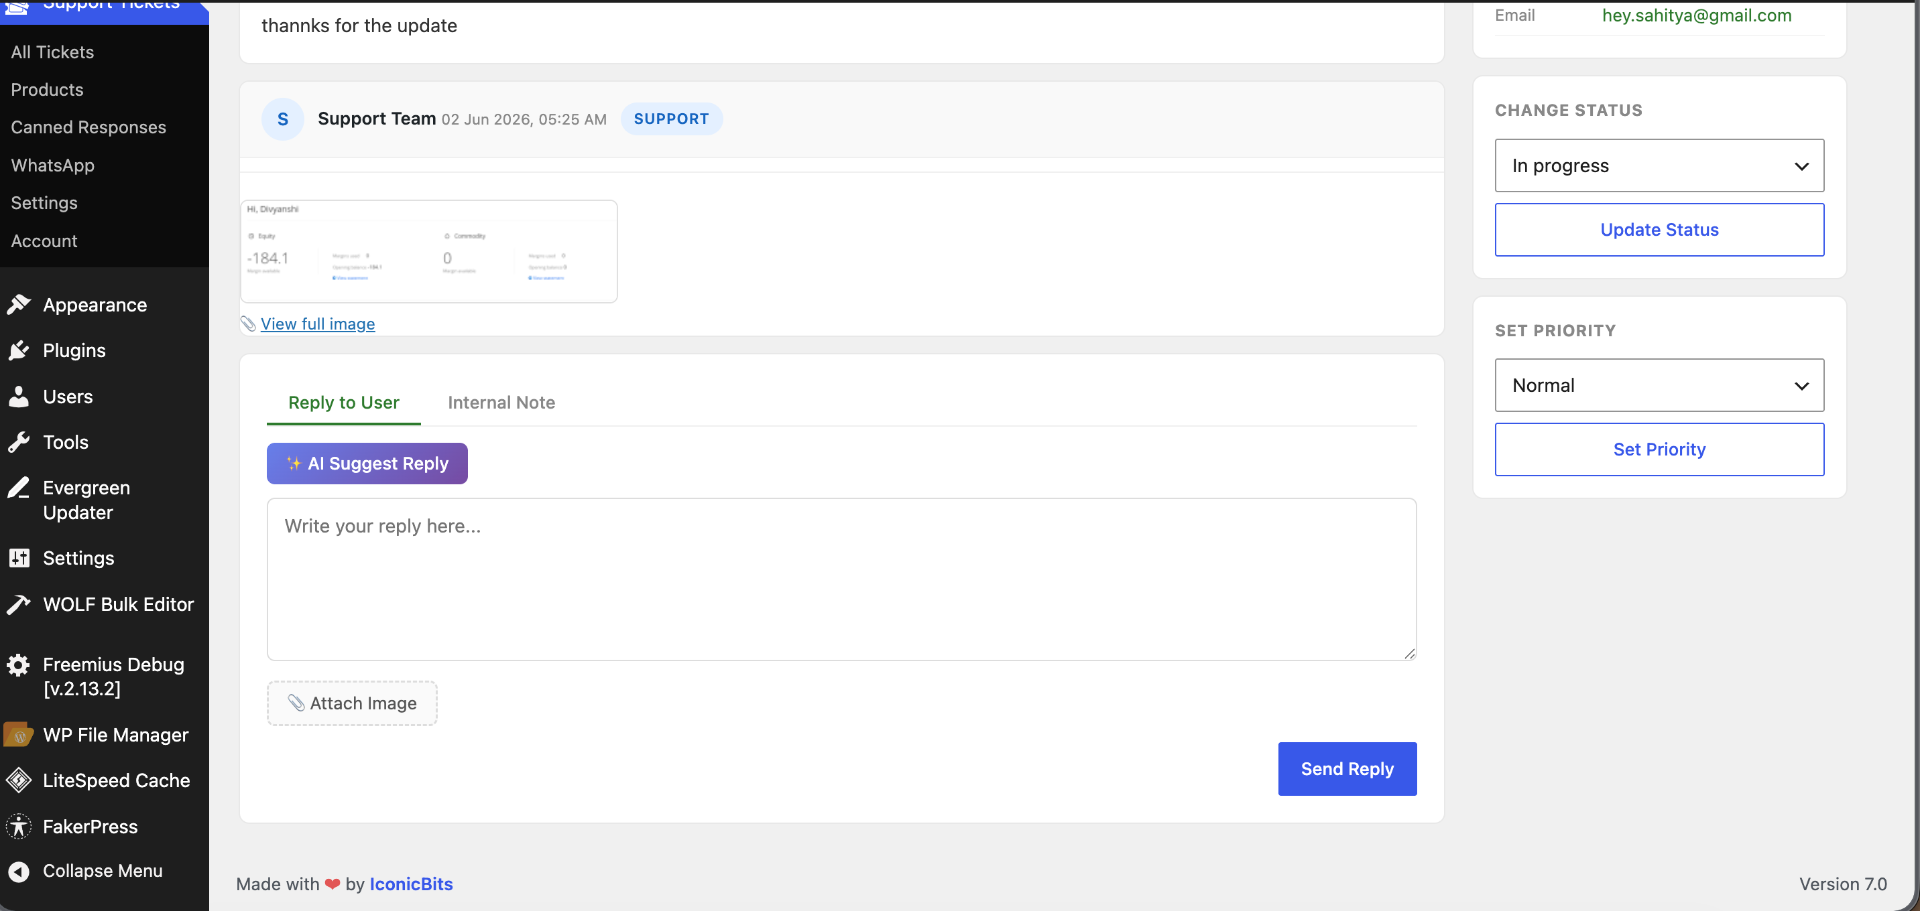This screenshot has height=911, width=1920.
Task: Click the WP File Manager folder icon
Action: tap(19, 735)
